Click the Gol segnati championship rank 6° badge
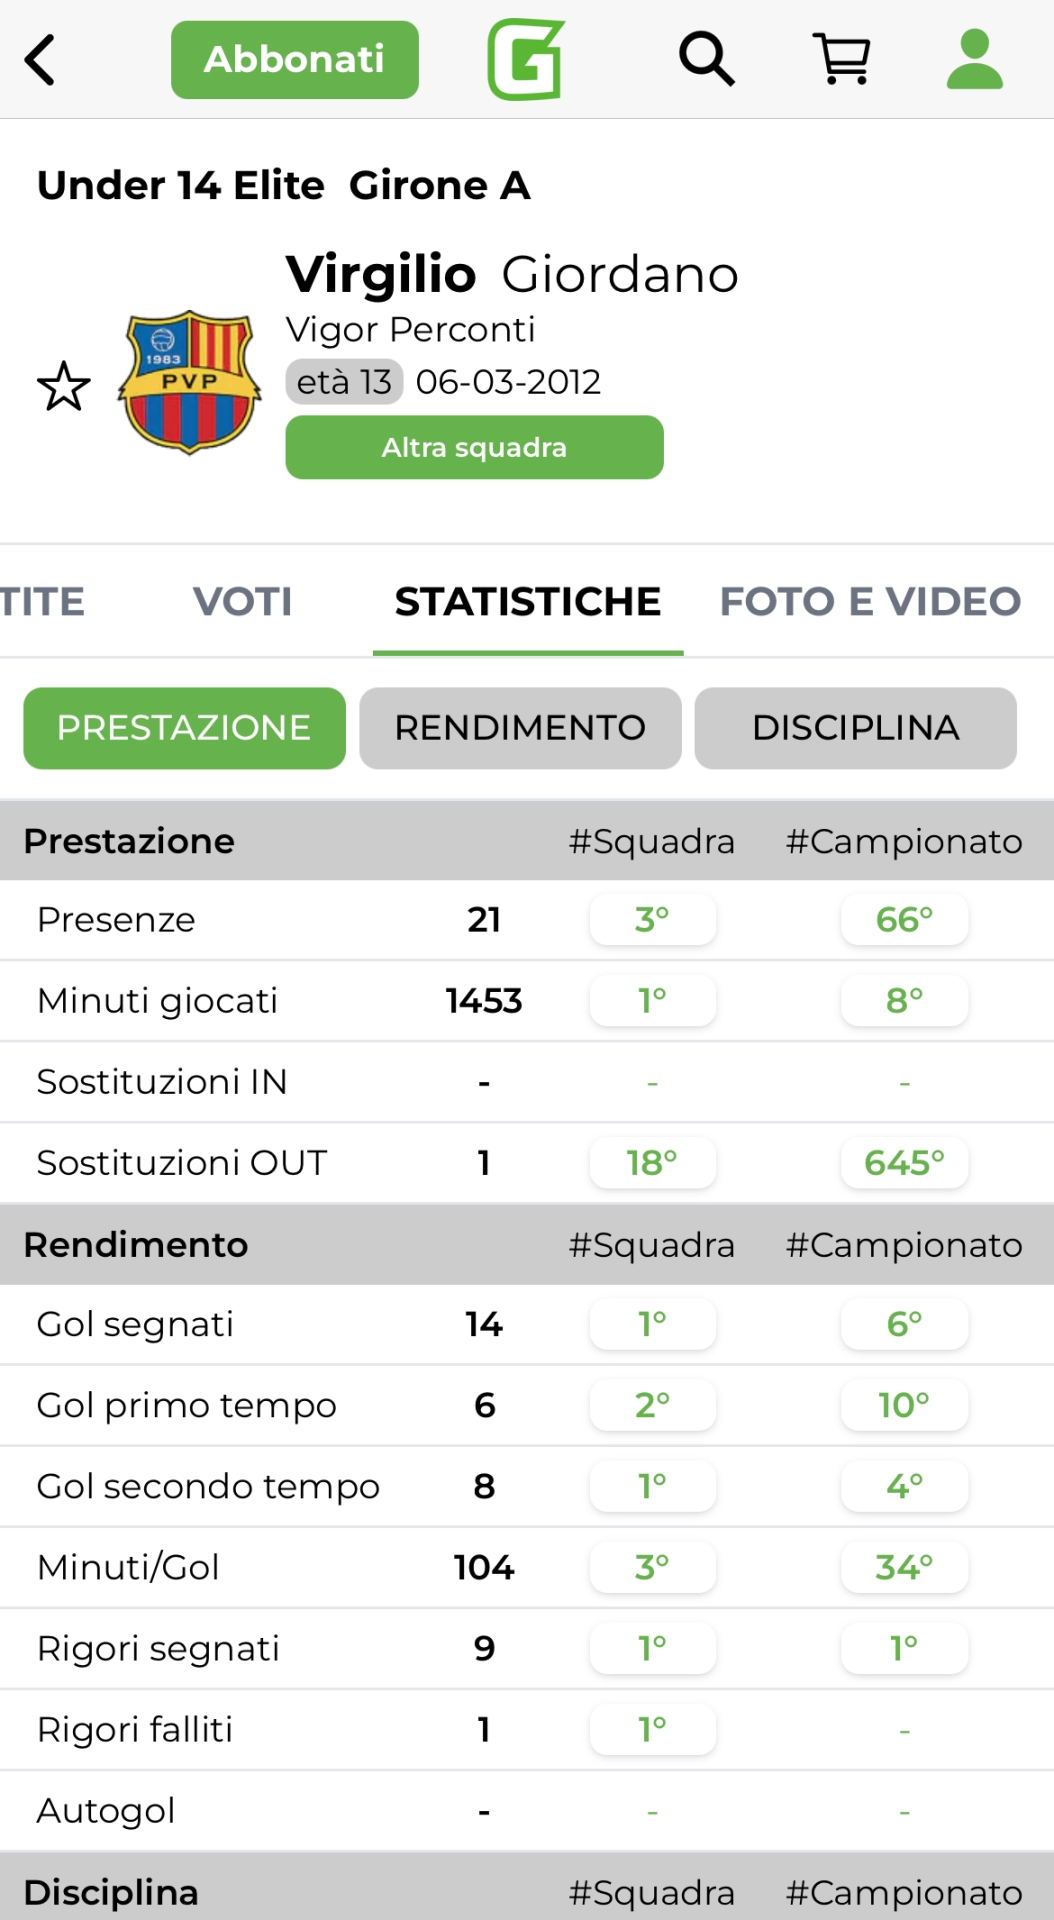The width and height of the screenshot is (1054, 1920). pos(905,1325)
